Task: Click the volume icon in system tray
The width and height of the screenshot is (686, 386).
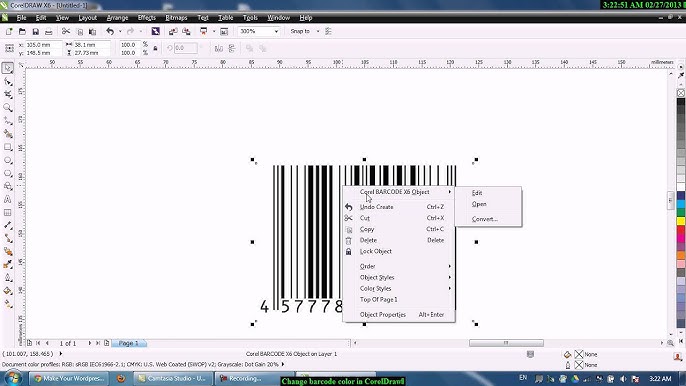Action: pyautogui.click(x=623, y=379)
